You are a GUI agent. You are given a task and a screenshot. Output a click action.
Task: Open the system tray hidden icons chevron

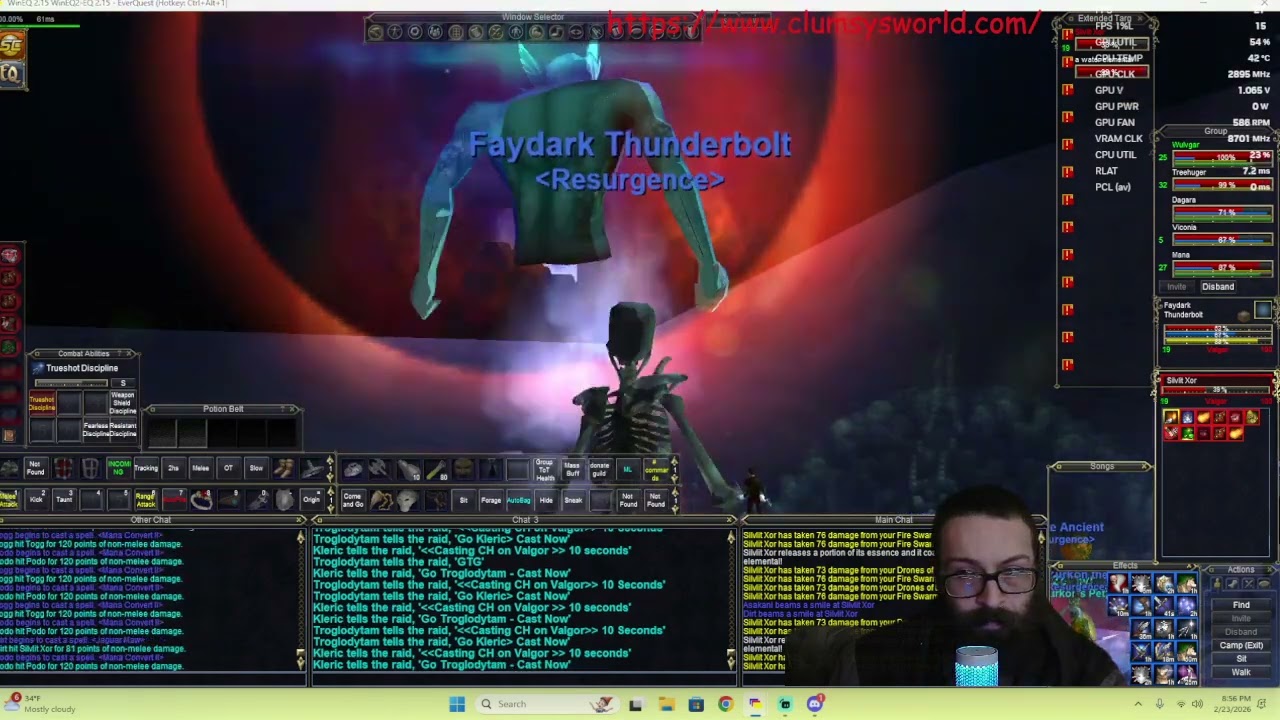1138,704
